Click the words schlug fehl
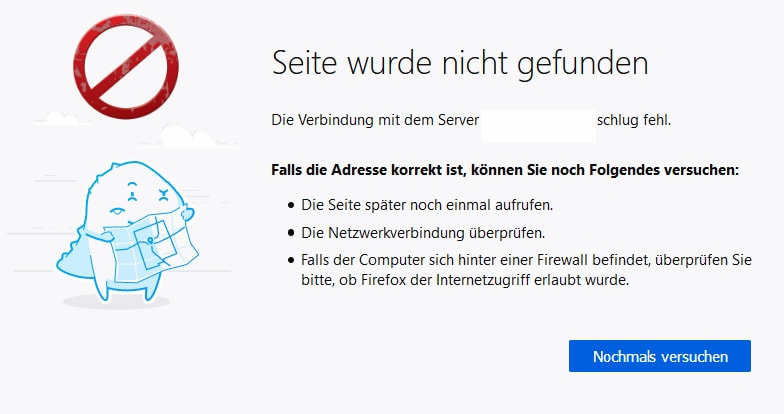Viewport: 784px width, 414px height. 634,120
